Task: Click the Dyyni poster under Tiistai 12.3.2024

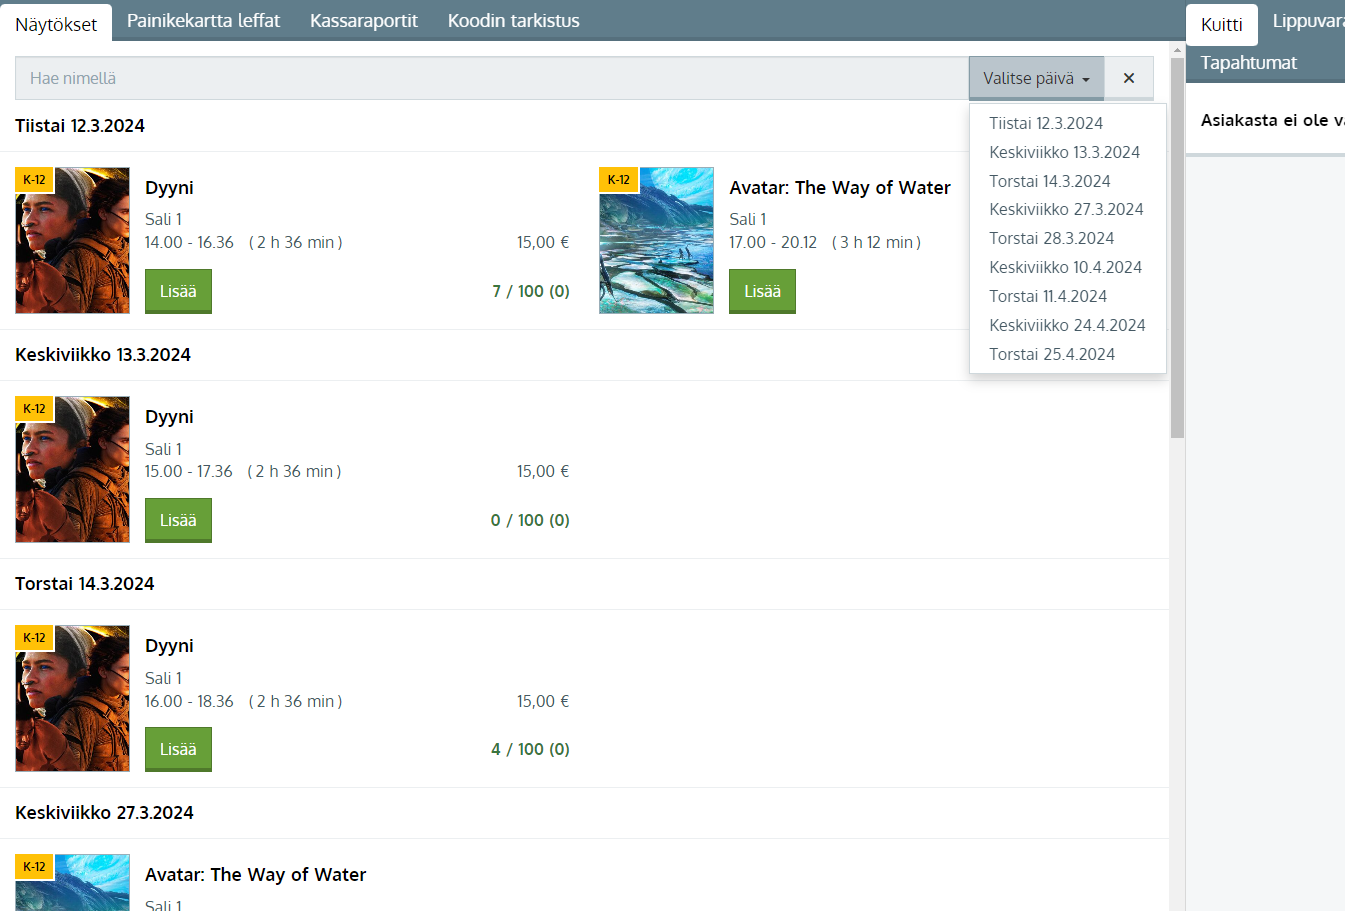Action: tap(72, 241)
